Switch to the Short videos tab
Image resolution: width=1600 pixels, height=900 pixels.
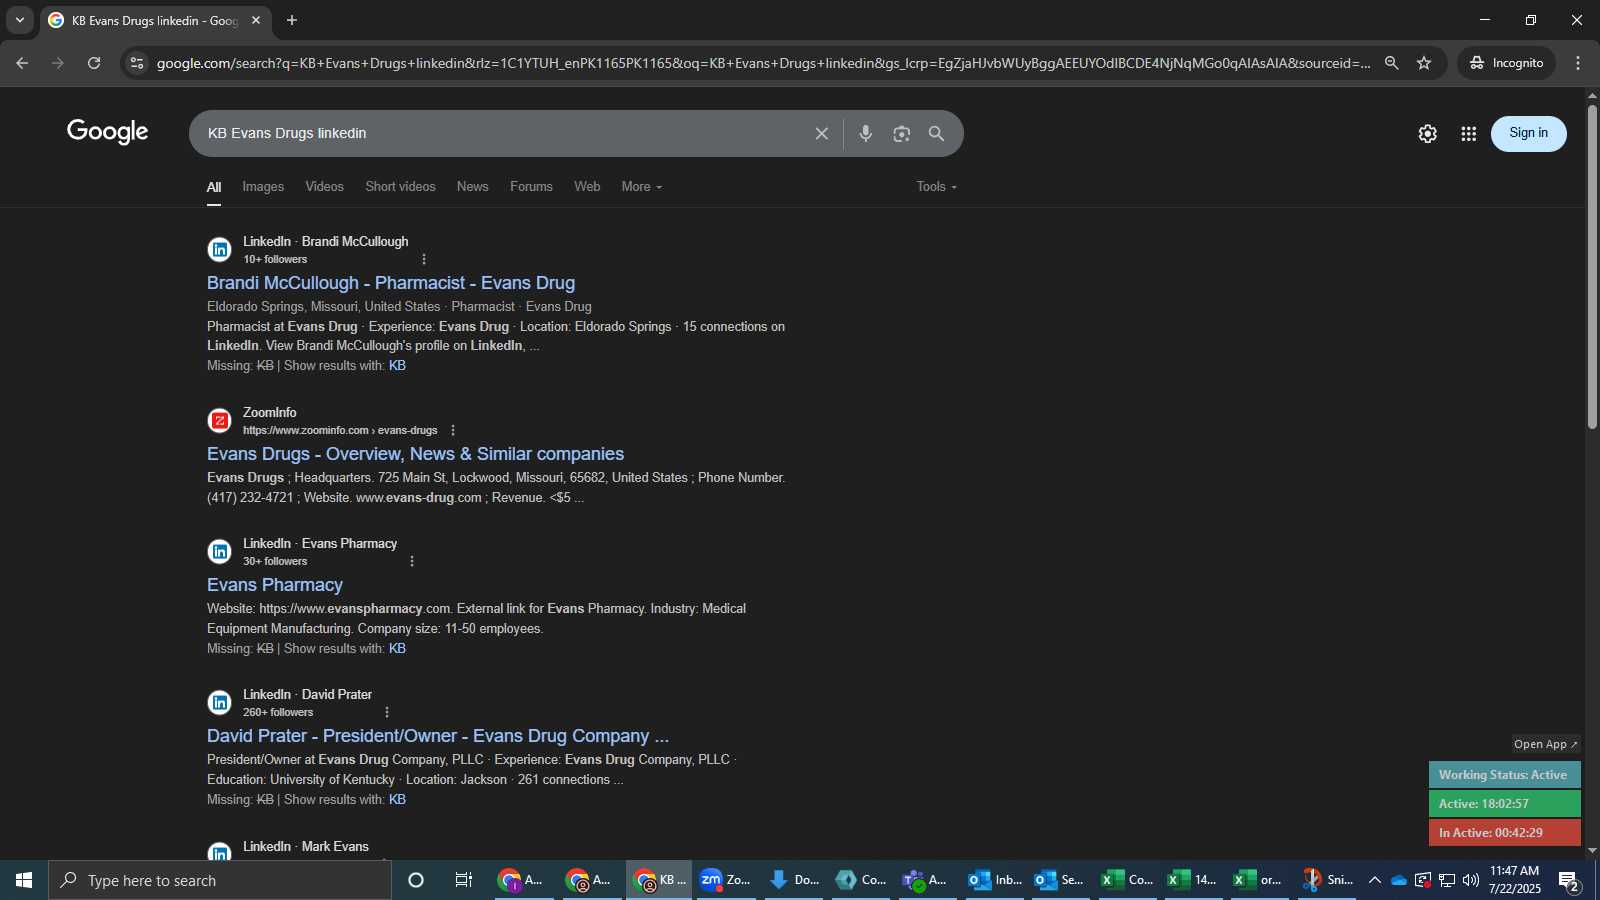point(400,187)
